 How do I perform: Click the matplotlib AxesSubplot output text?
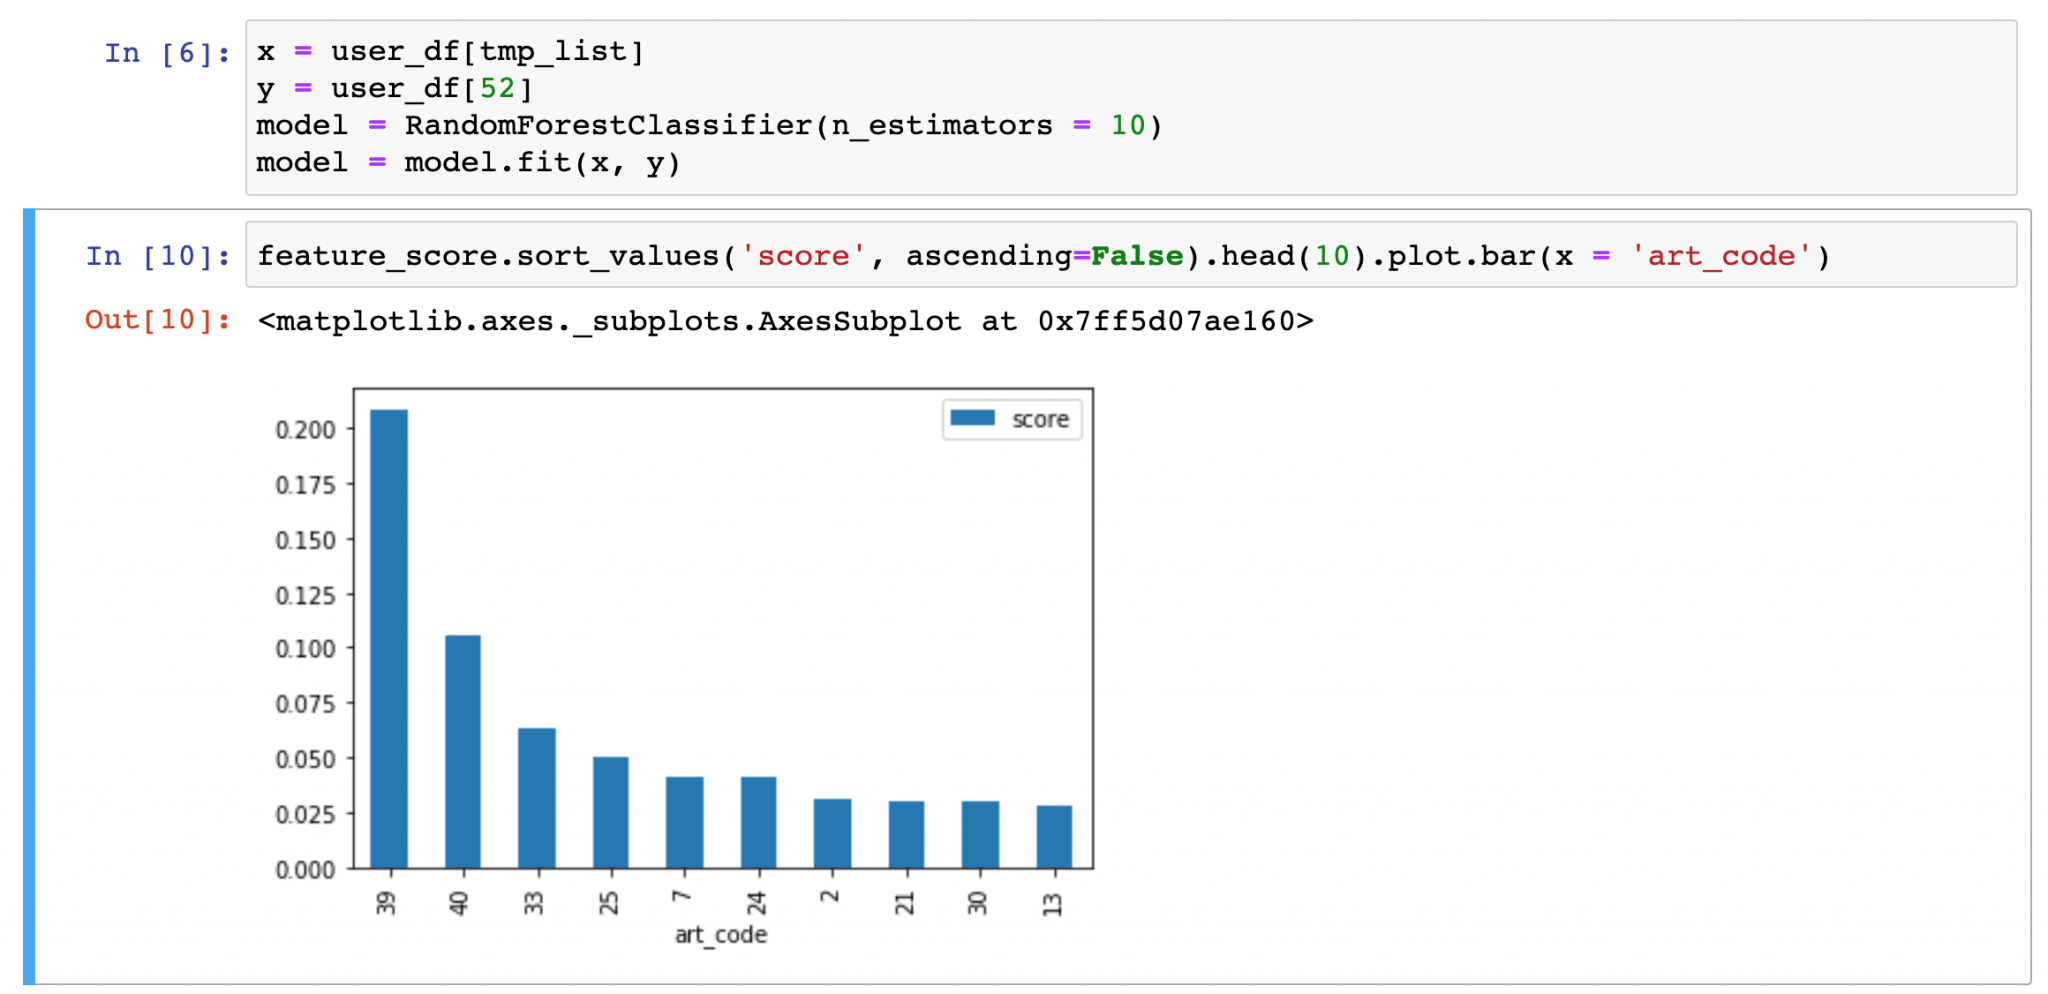point(785,321)
